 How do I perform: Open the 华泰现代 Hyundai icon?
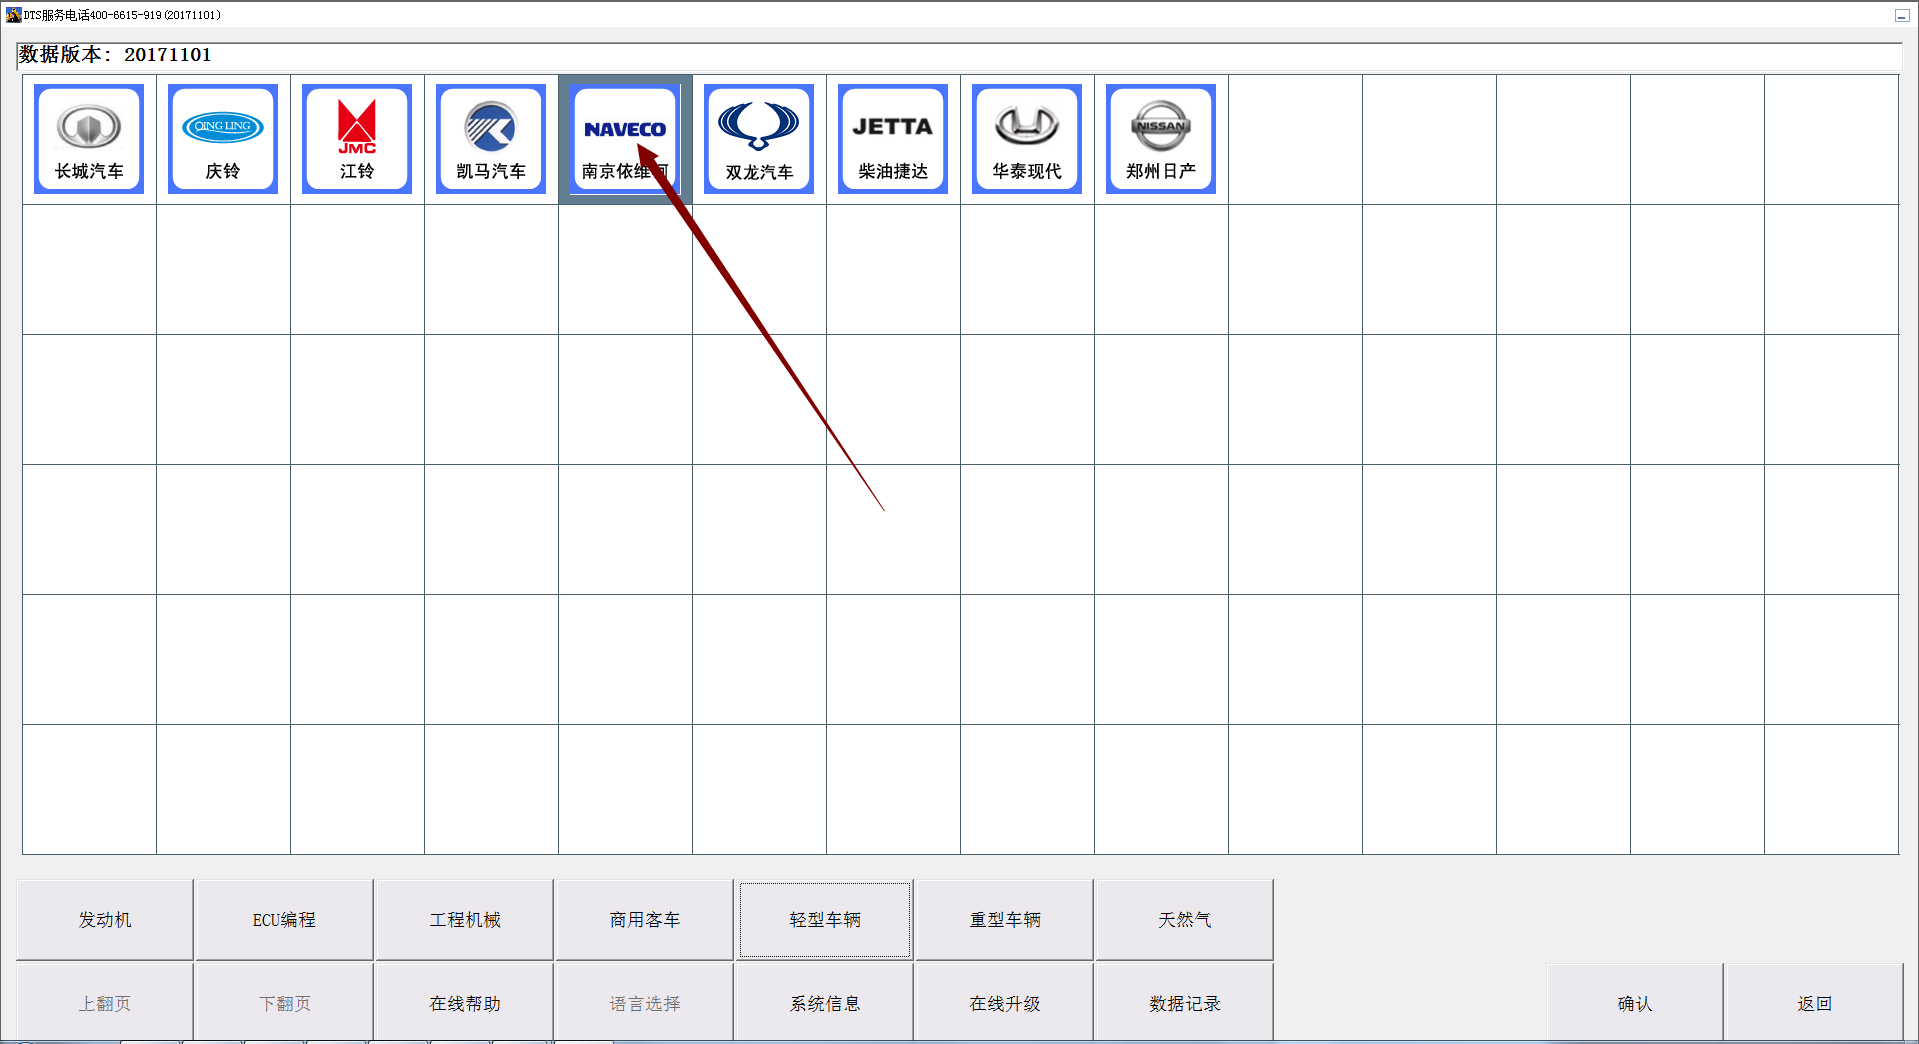1027,139
